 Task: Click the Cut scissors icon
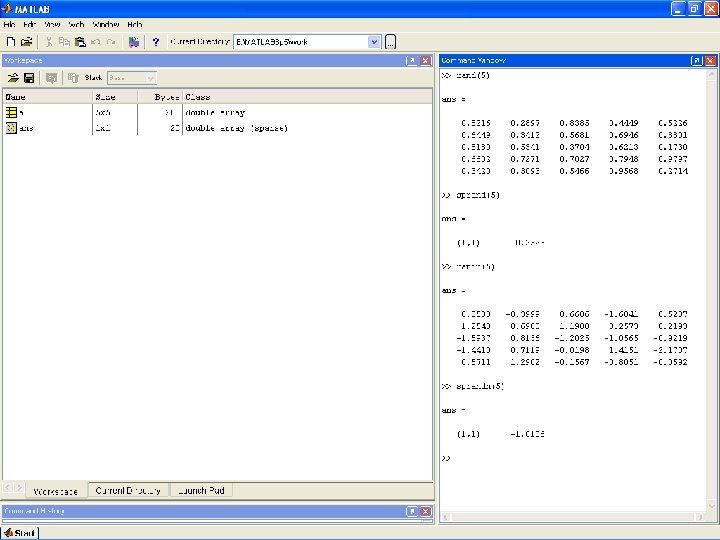[49, 42]
